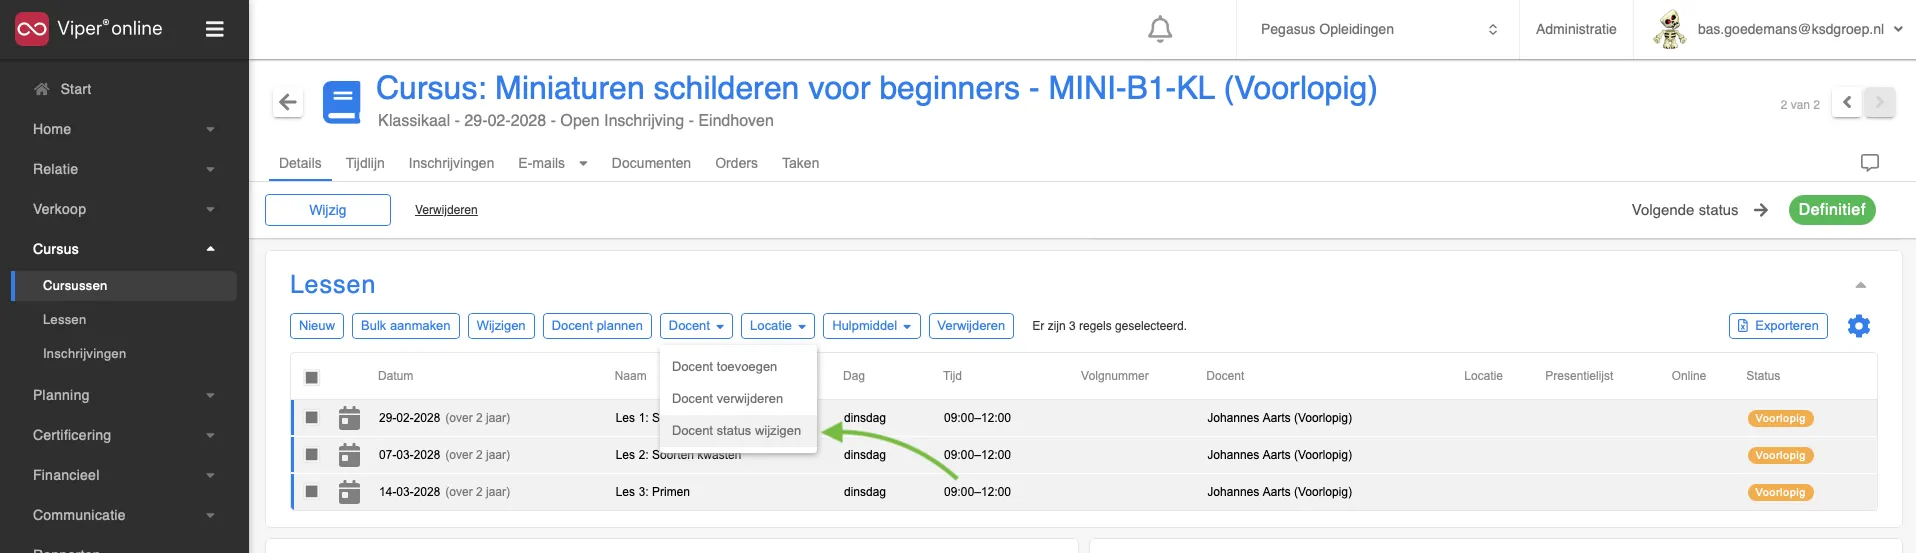Collapse the Lessen panel triangle
The width and height of the screenshot is (1916, 553).
click(1860, 285)
